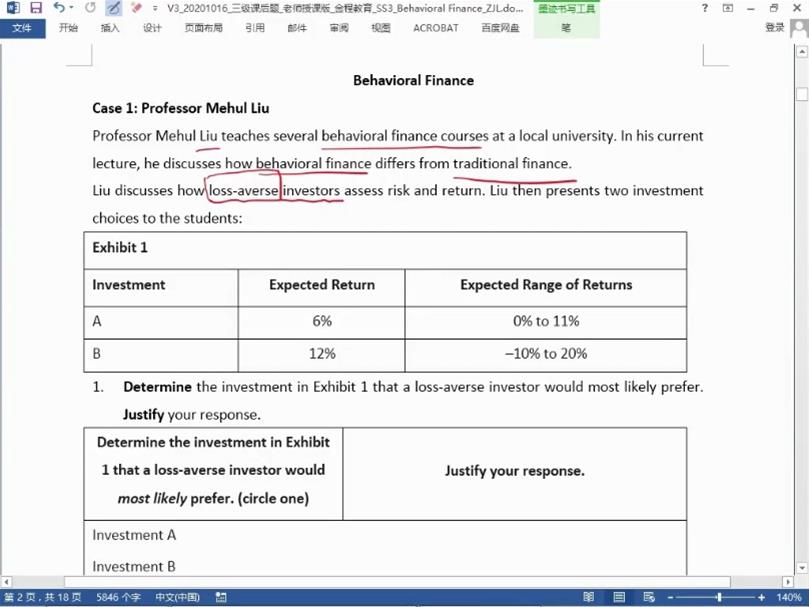The image size is (809, 607).
Task: Click the Word application icon in title bar
Action: 12,8
